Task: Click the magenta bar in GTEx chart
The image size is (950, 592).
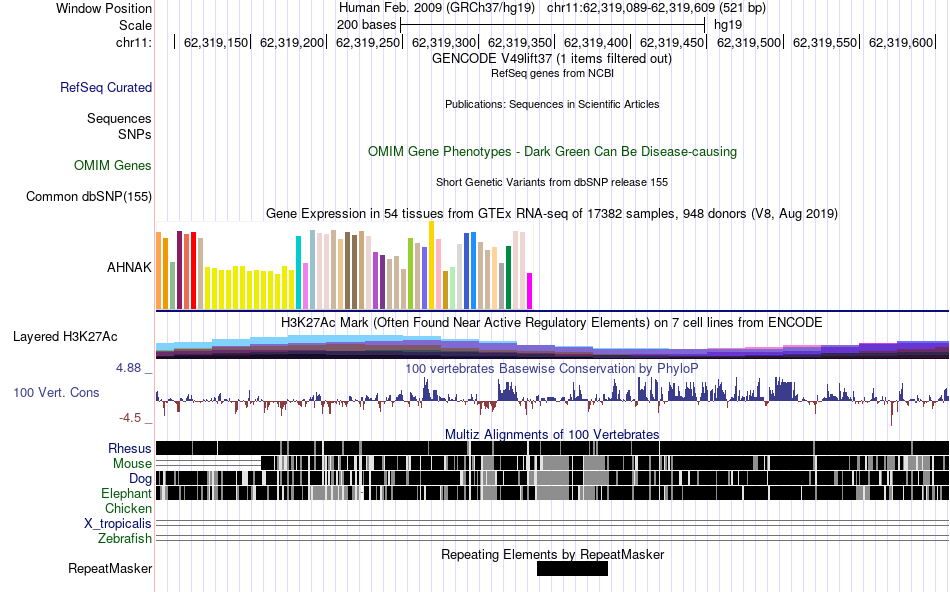Action: [x=530, y=291]
